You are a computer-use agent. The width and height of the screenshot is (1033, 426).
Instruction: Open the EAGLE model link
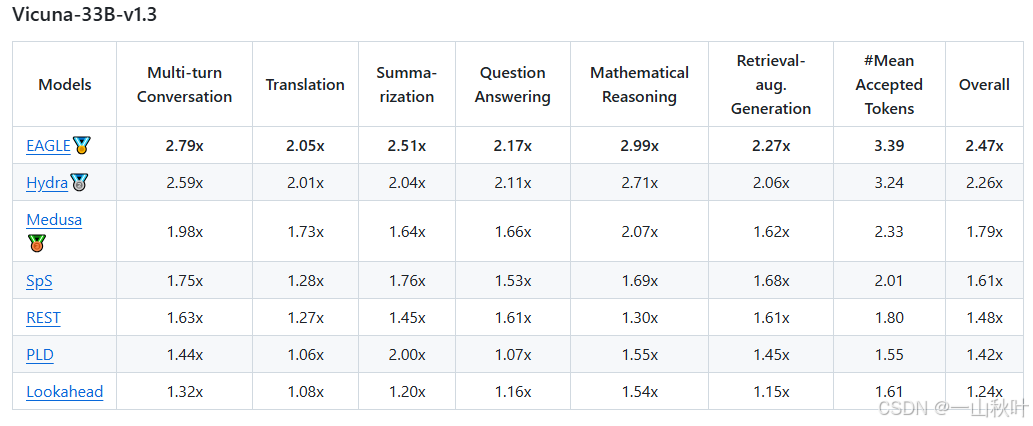coord(48,146)
